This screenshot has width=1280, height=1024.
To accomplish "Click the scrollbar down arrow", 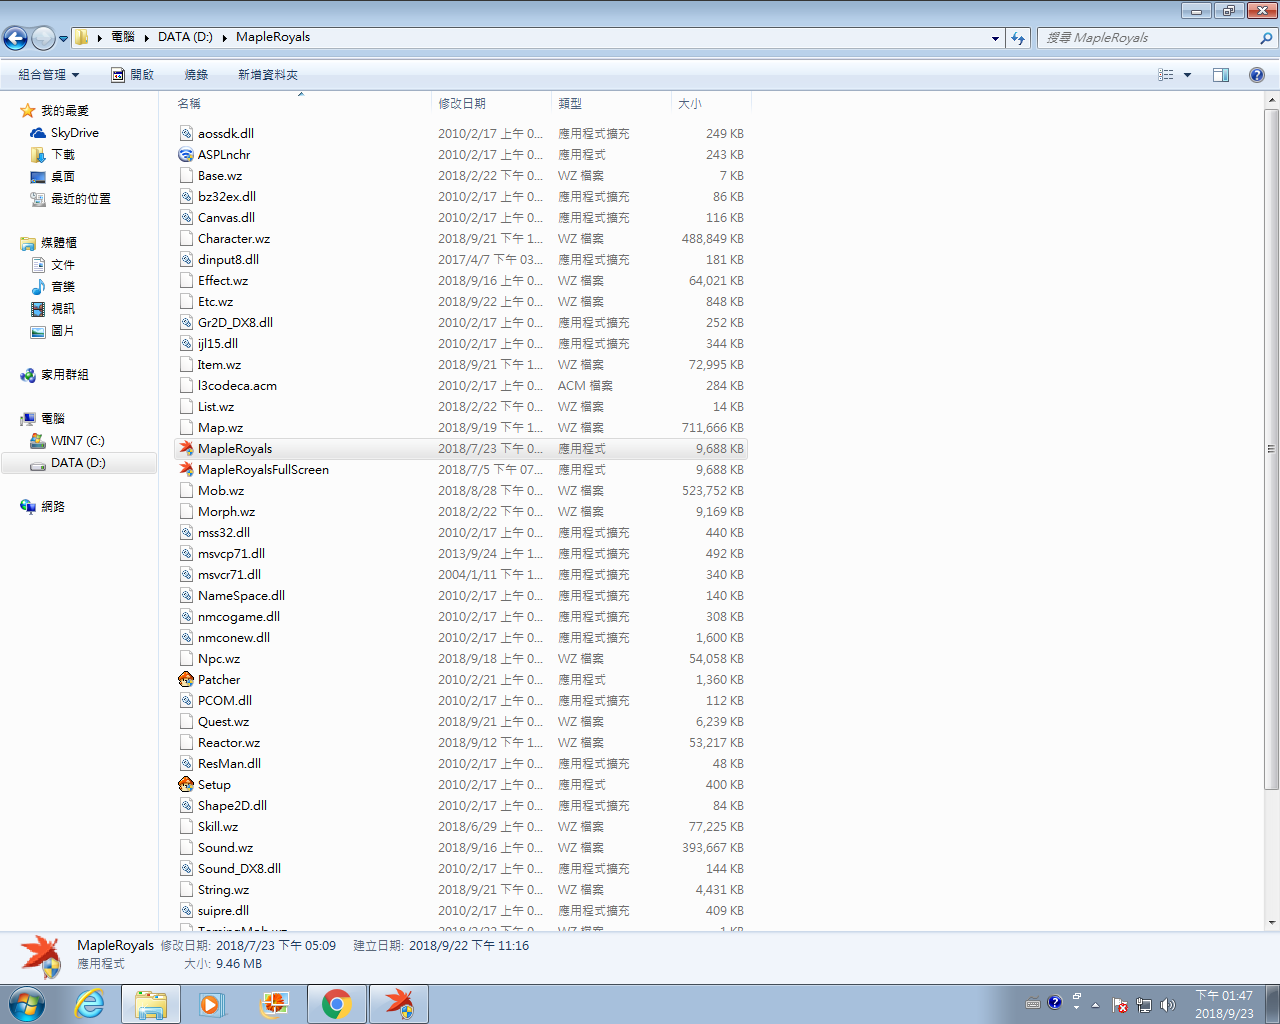I will click(x=1272, y=923).
